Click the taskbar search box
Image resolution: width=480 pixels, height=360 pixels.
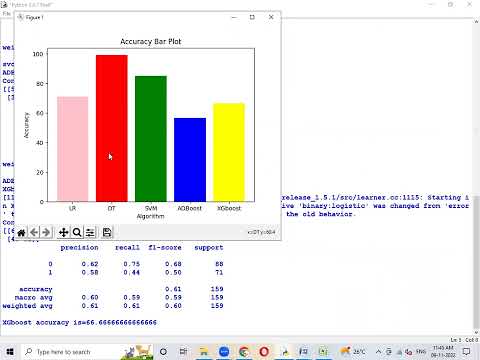point(87,352)
